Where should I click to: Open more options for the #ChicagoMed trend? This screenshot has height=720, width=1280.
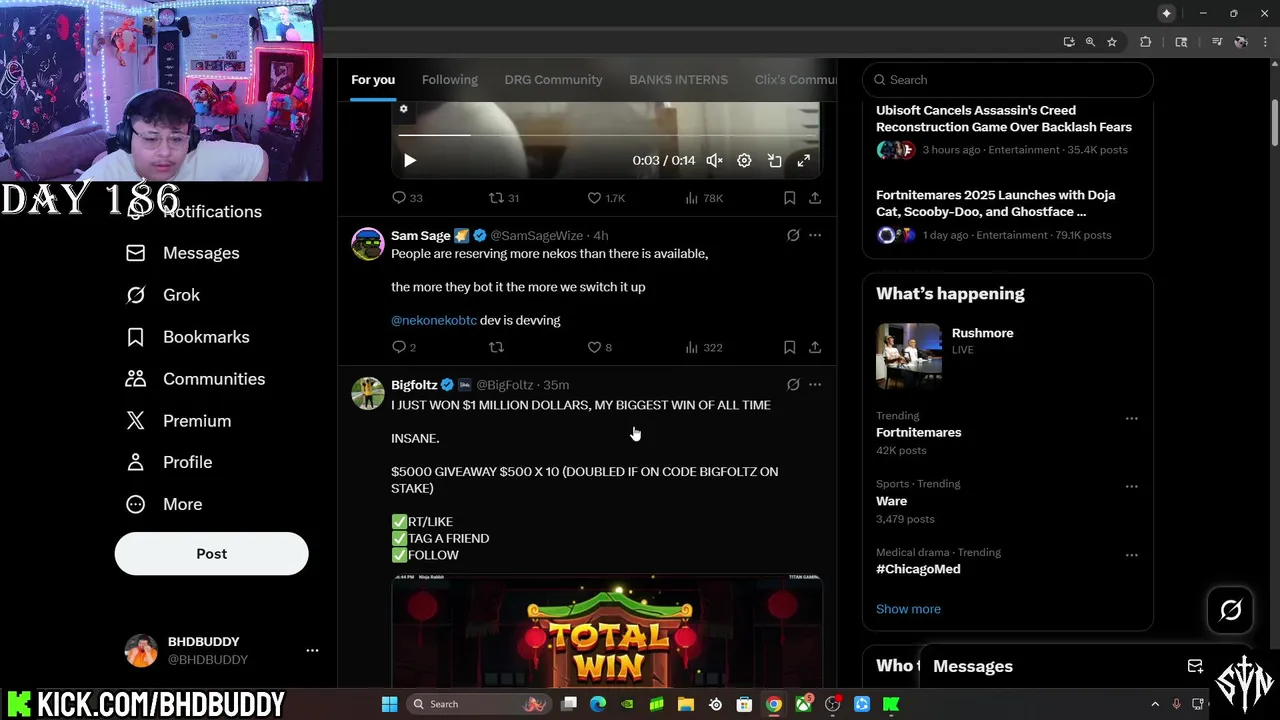[x=1131, y=555]
